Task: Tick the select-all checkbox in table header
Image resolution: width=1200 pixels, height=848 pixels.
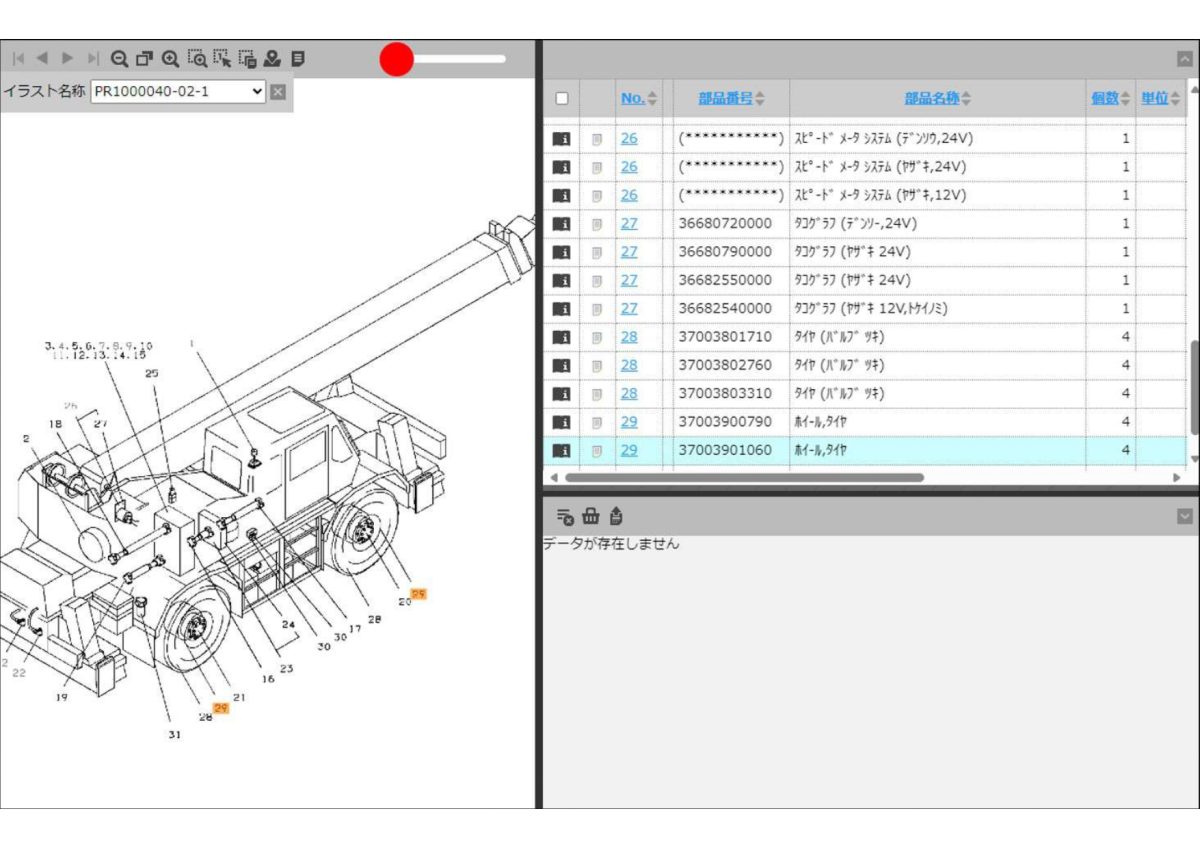Action: [562, 98]
